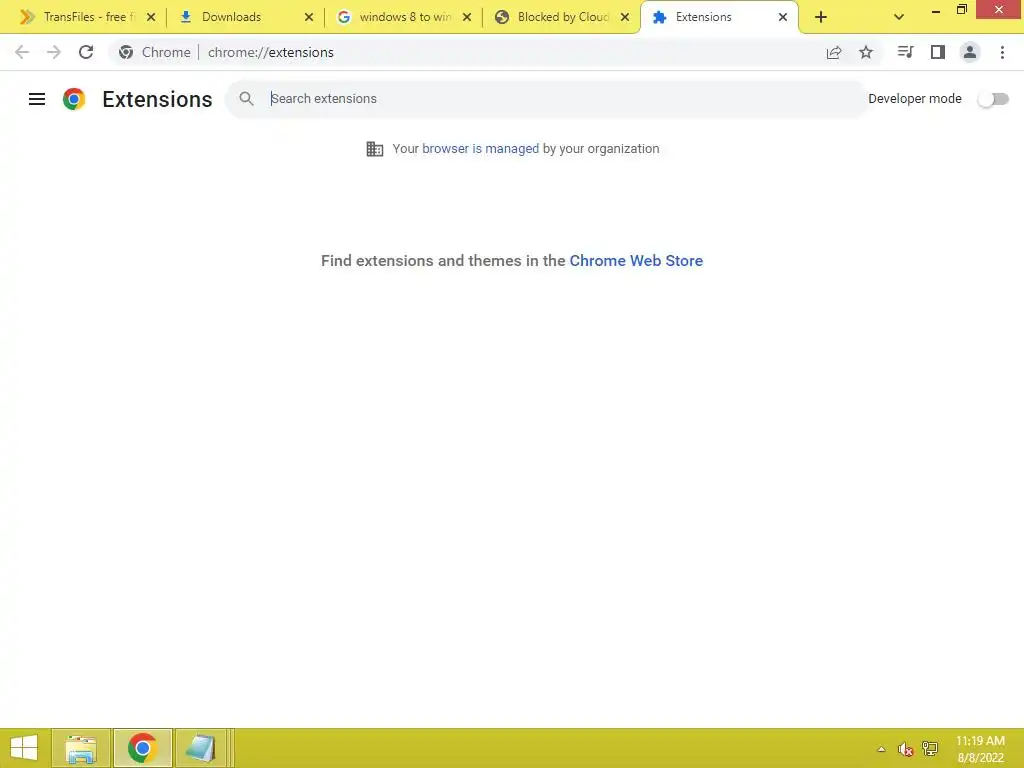This screenshot has width=1024, height=768.
Task: Show the side panel
Action: coord(938,52)
